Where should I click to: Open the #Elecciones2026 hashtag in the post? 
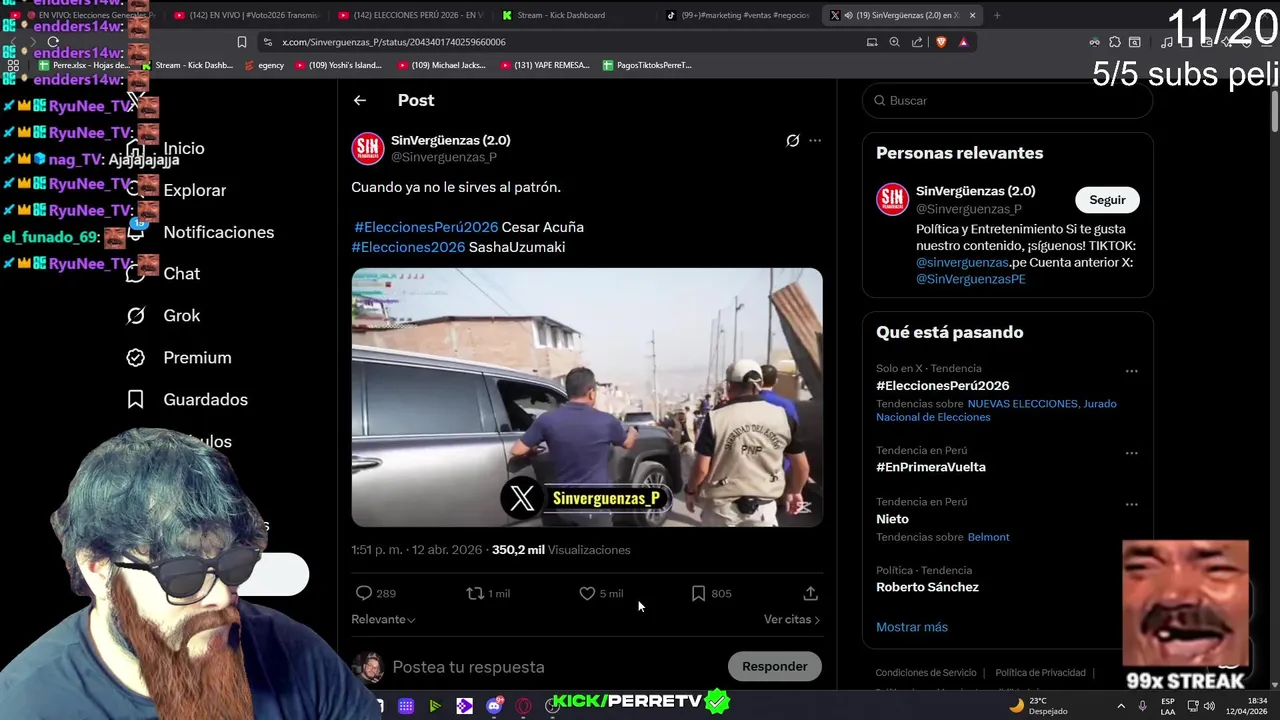coord(408,247)
